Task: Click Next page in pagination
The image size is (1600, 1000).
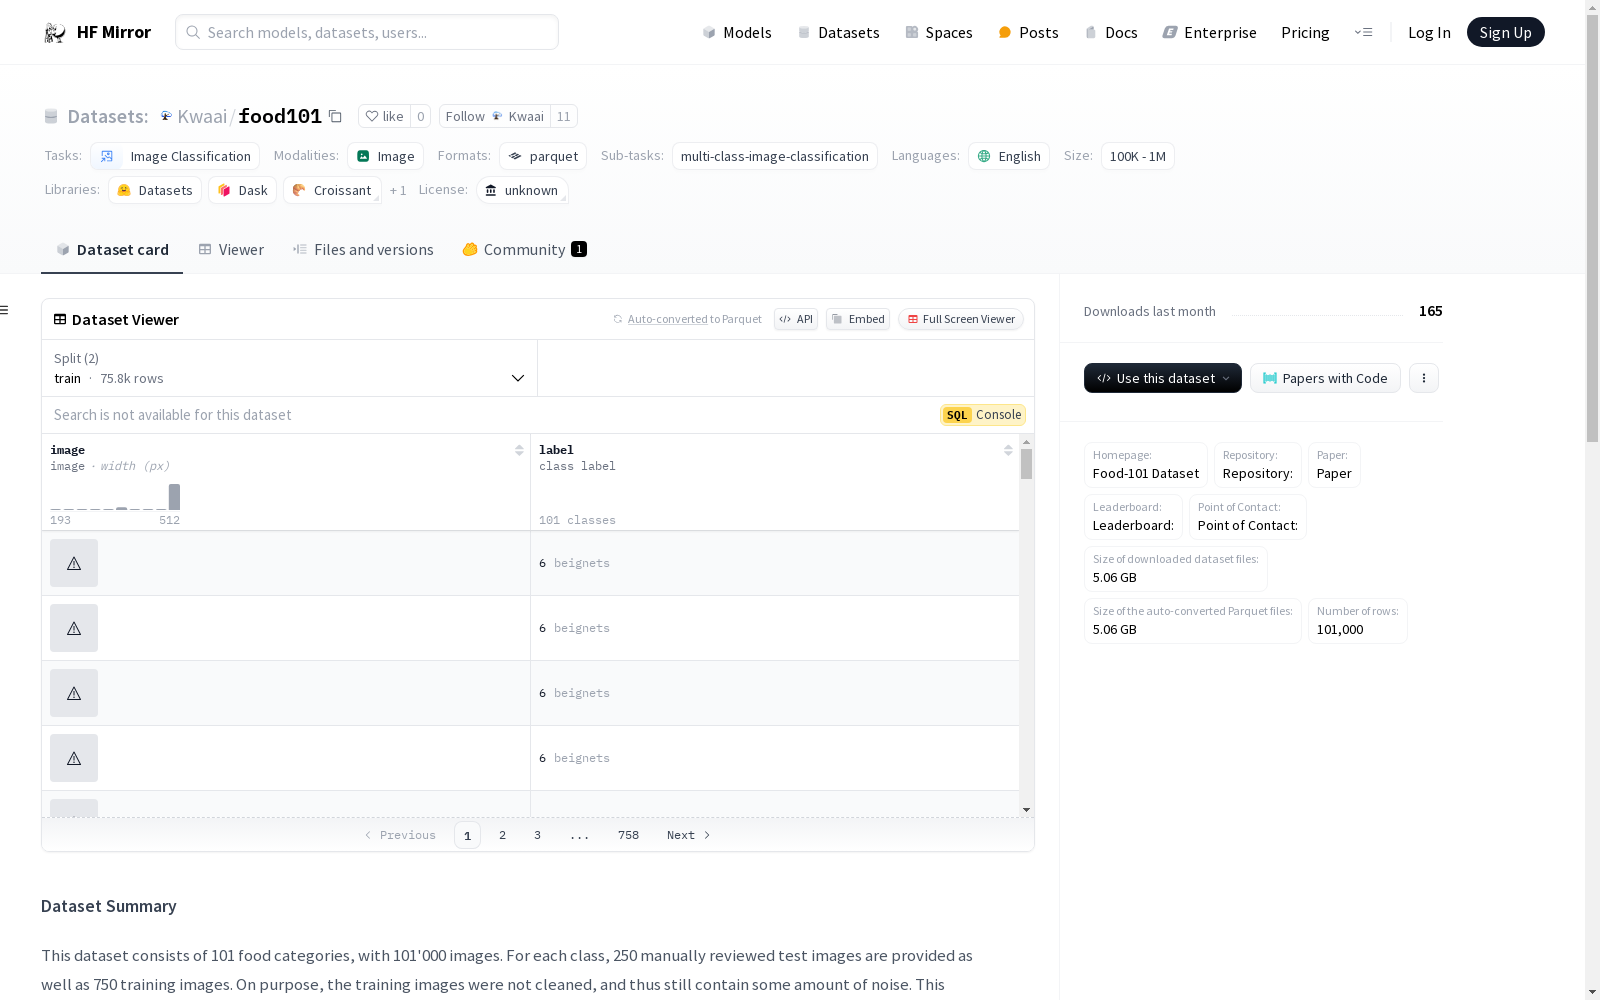Action: point(689,835)
